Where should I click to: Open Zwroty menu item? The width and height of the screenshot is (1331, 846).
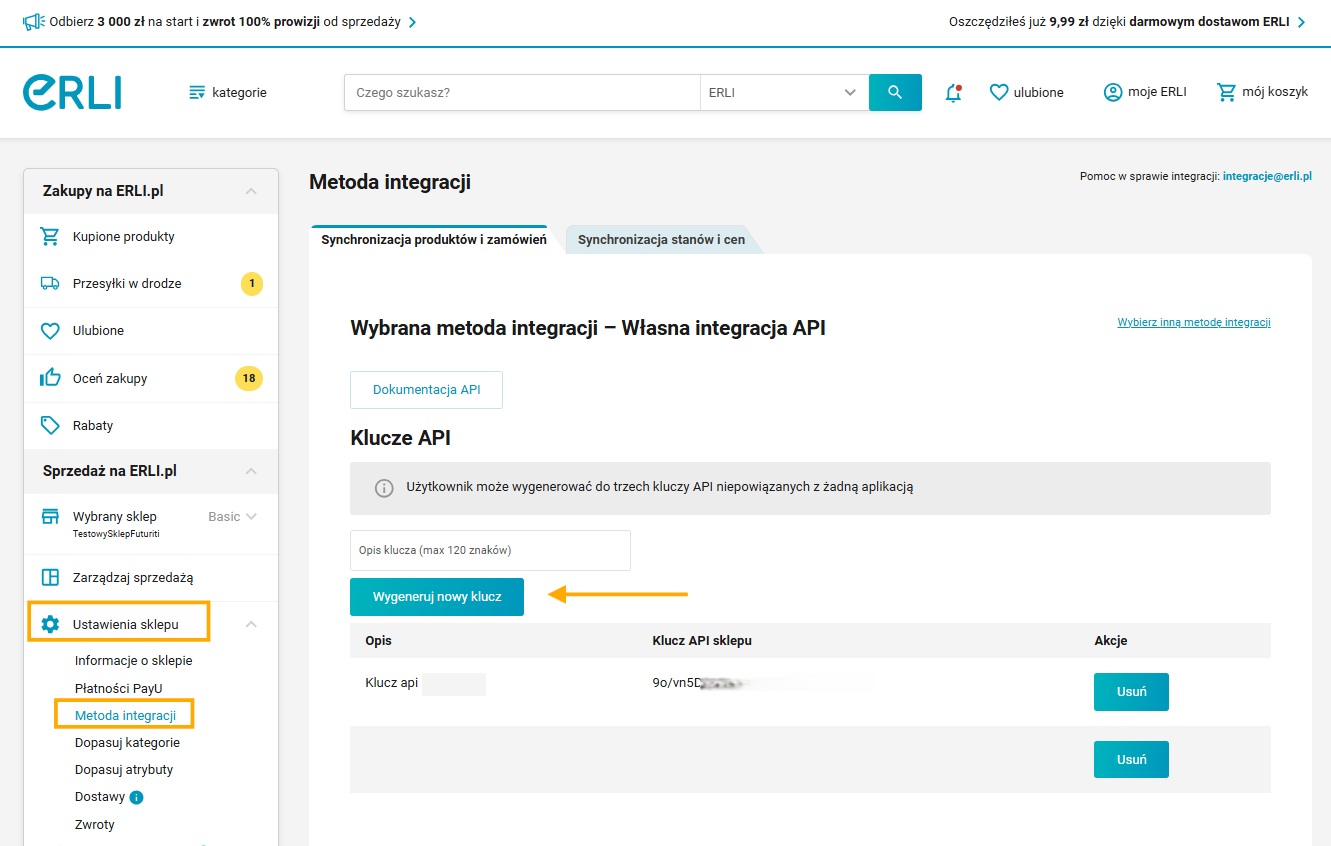(x=95, y=825)
